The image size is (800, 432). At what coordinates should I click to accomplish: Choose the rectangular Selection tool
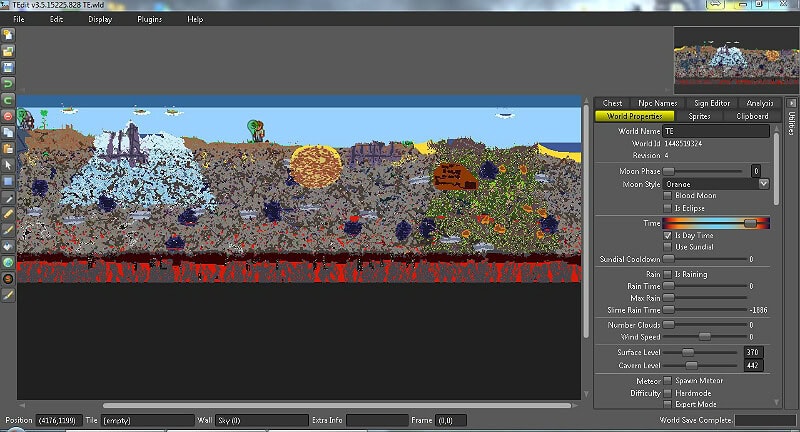coord(8,181)
